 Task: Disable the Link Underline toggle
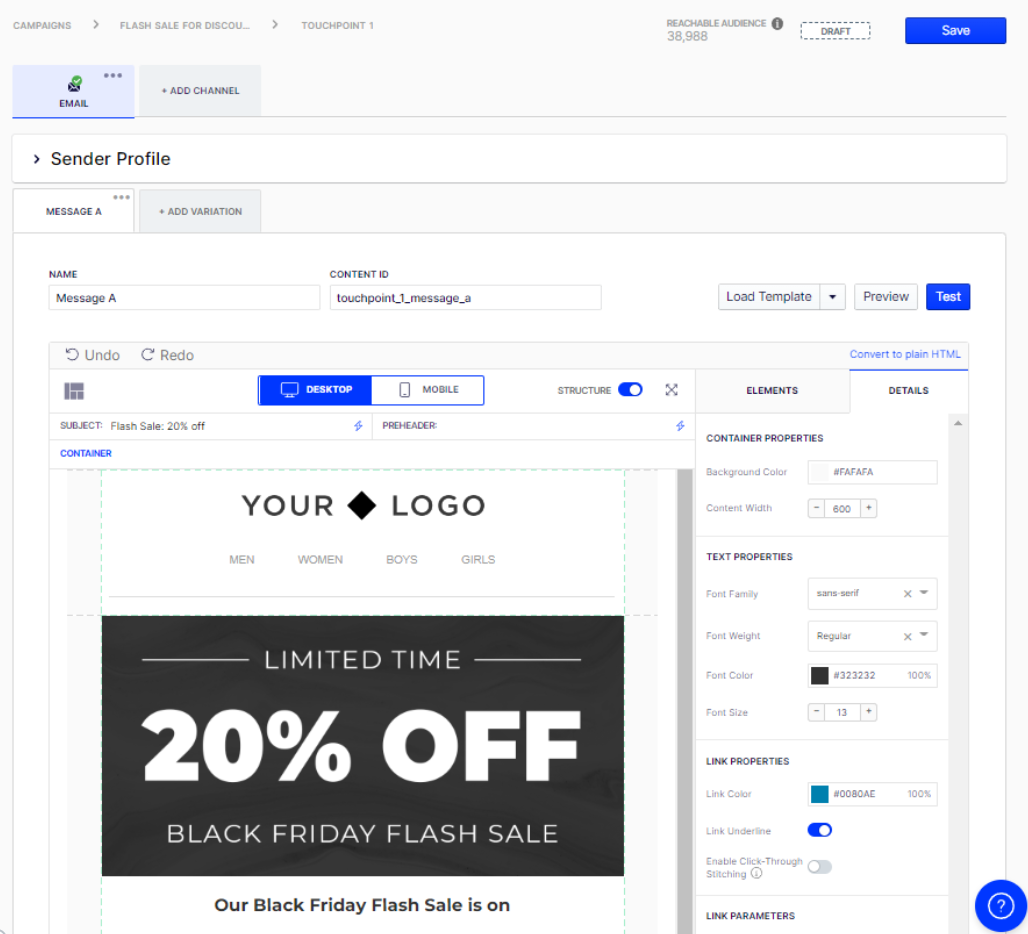[x=820, y=830]
